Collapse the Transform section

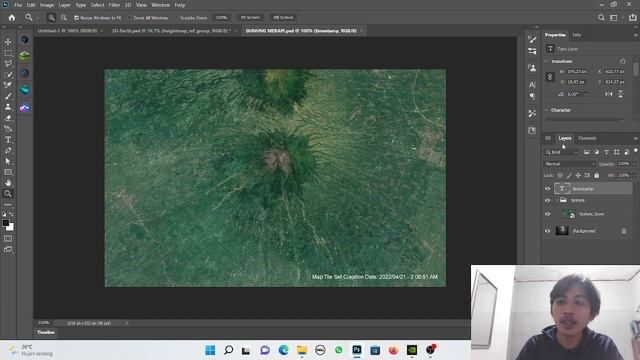547,61
